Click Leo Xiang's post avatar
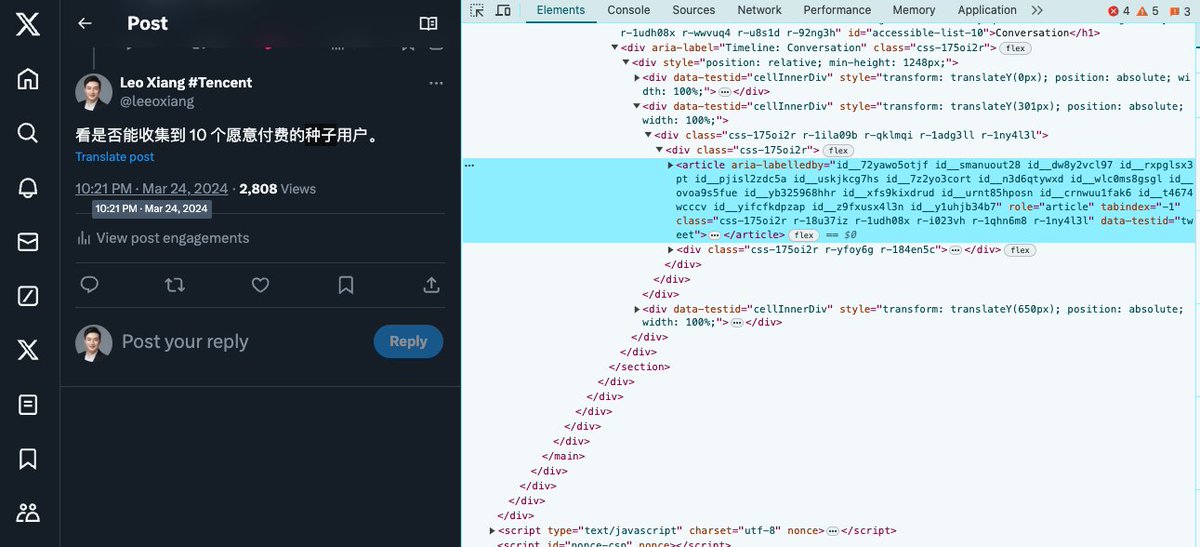1200x547 pixels. pyautogui.click(x=94, y=92)
